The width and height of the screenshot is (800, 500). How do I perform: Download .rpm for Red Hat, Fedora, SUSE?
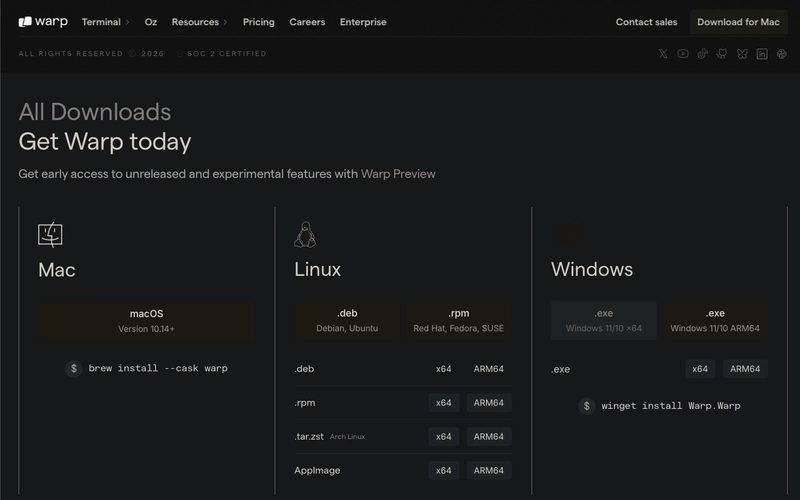tap(459, 320)
